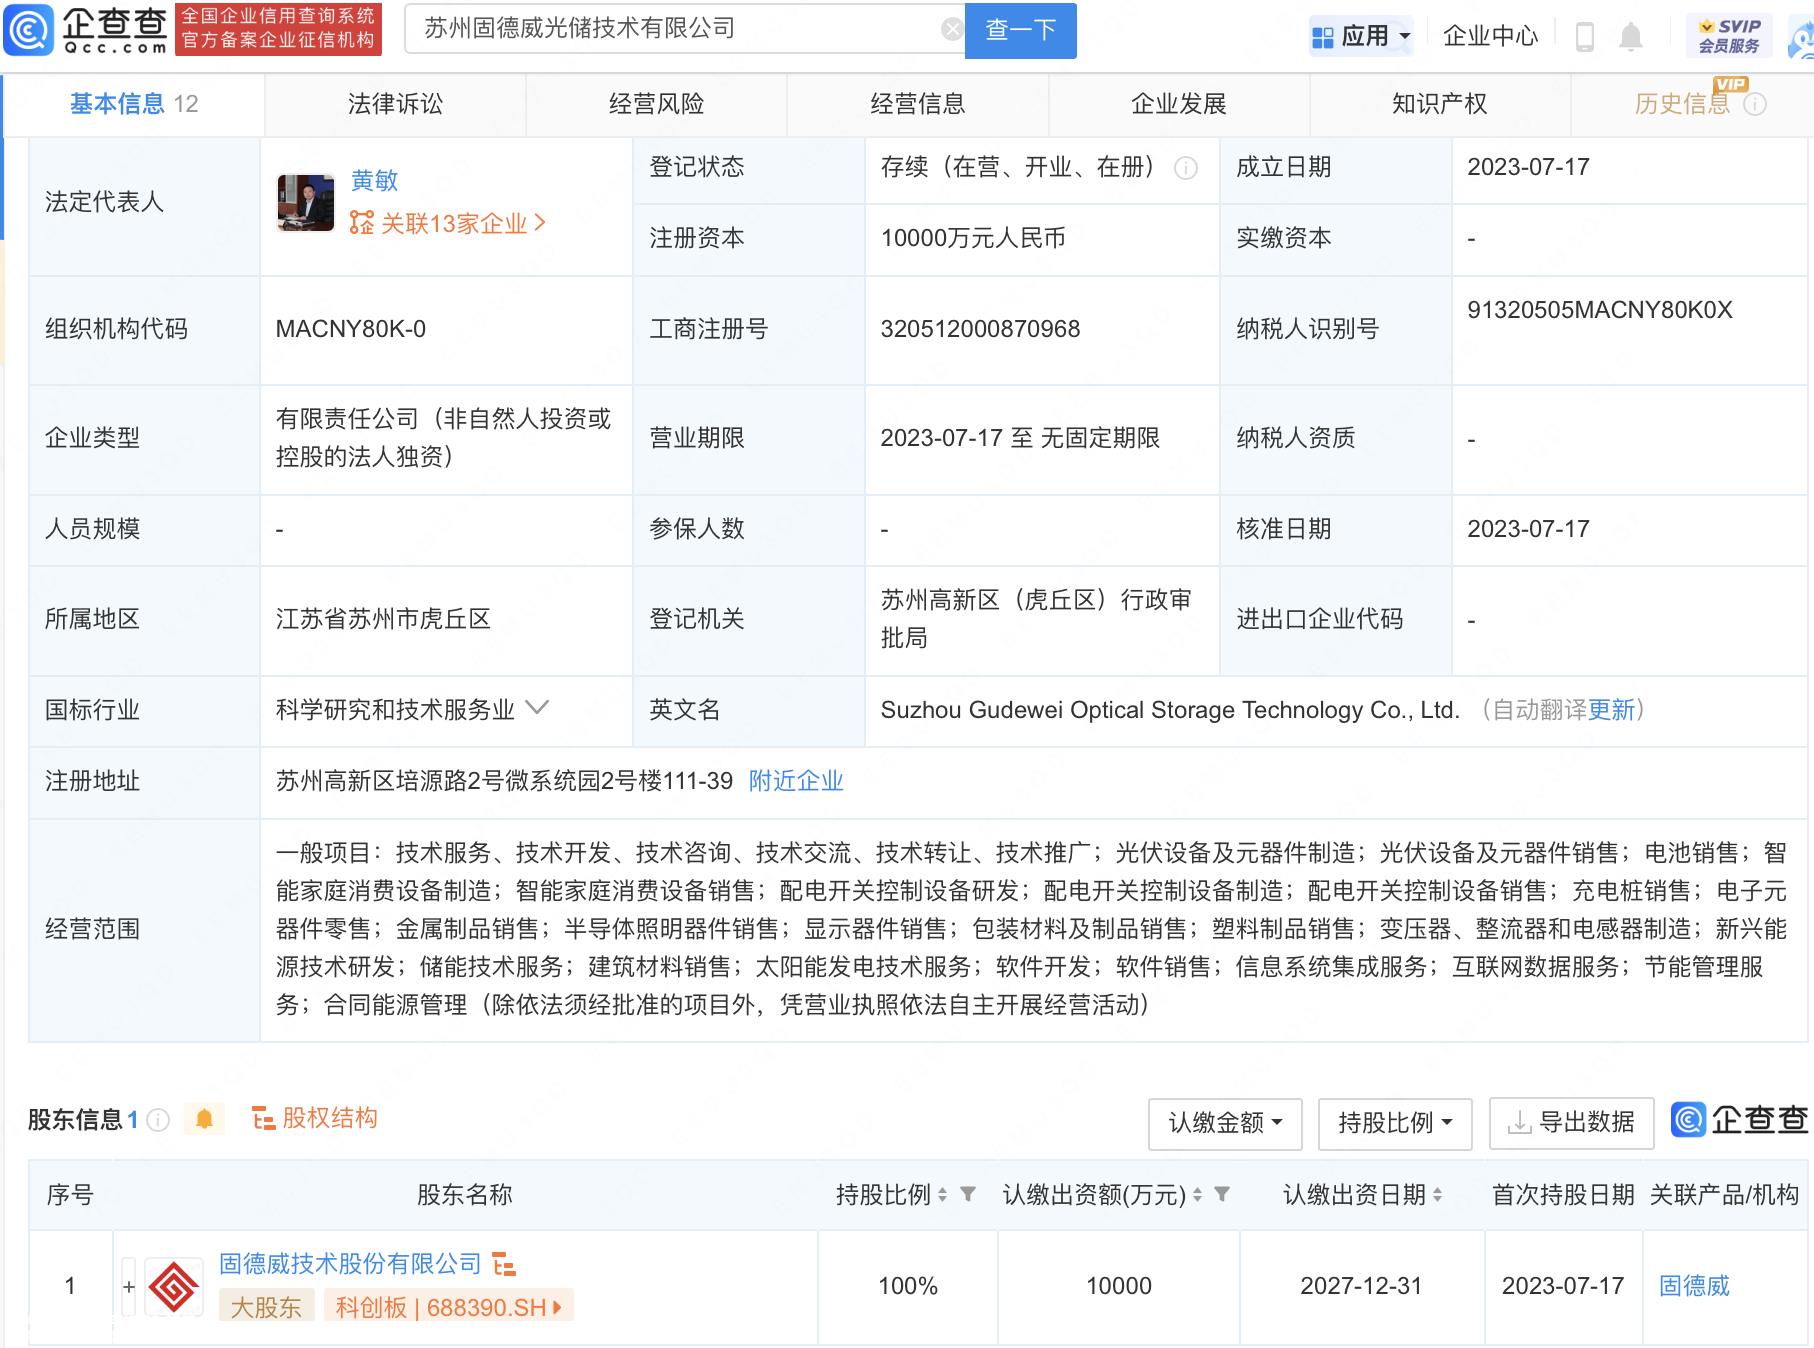Click registration number 320512000870968

point(980,330)
